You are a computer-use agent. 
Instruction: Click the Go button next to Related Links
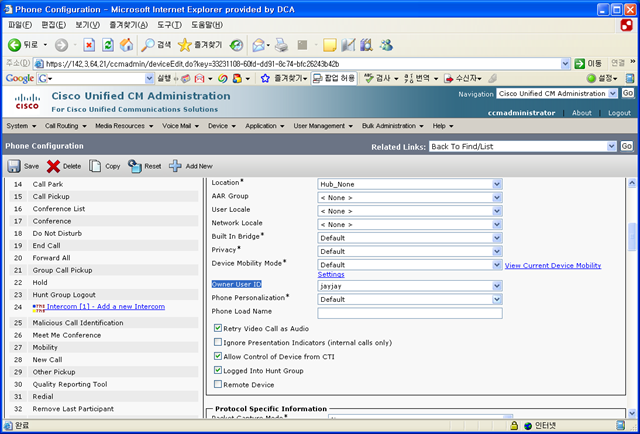click(627, 146)
